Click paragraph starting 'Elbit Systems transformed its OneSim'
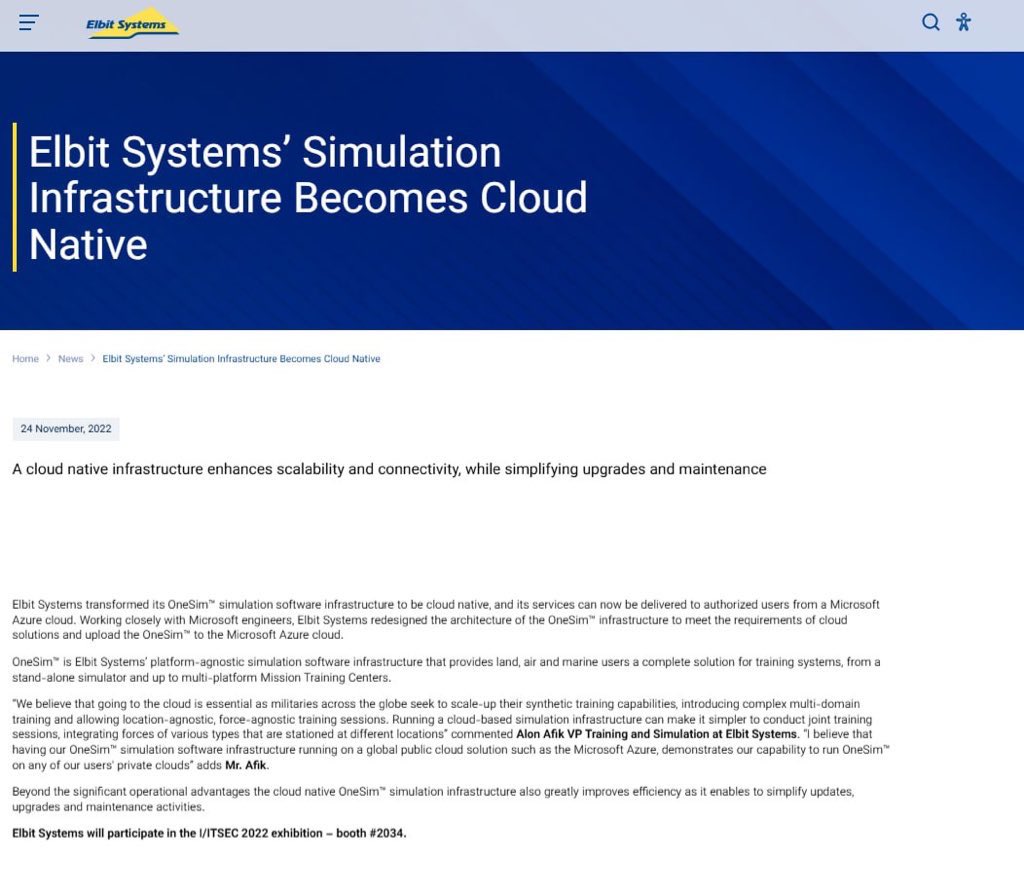1024x895 pixels. (x=445, y=619)
